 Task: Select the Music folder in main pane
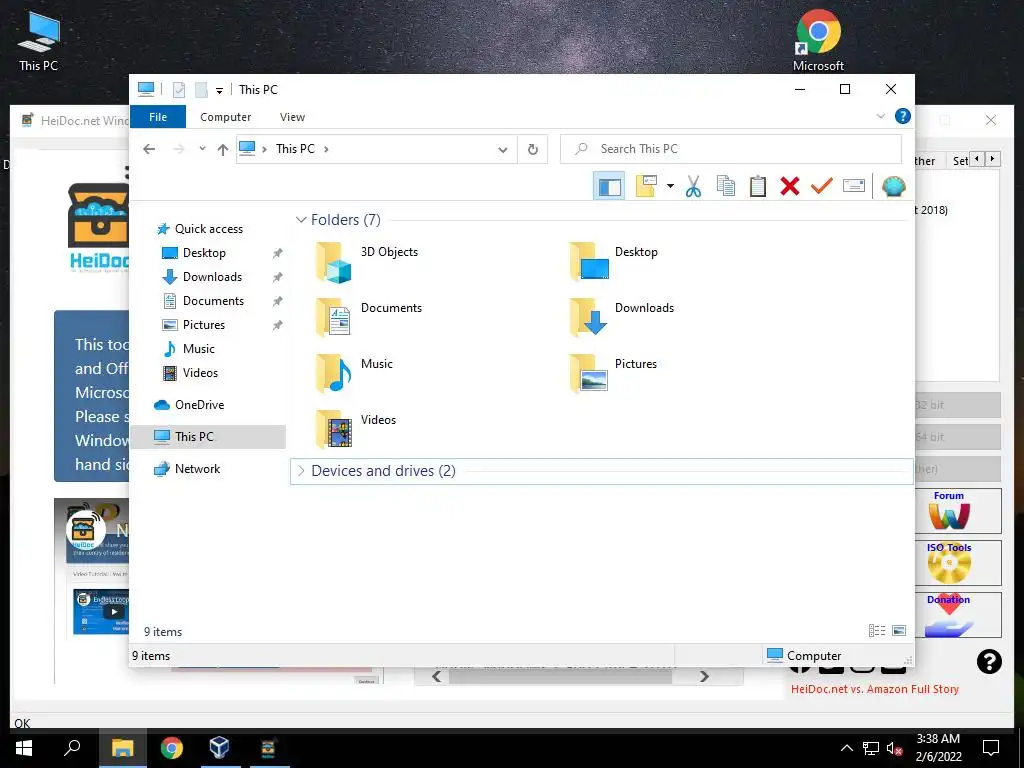[354, 374]
